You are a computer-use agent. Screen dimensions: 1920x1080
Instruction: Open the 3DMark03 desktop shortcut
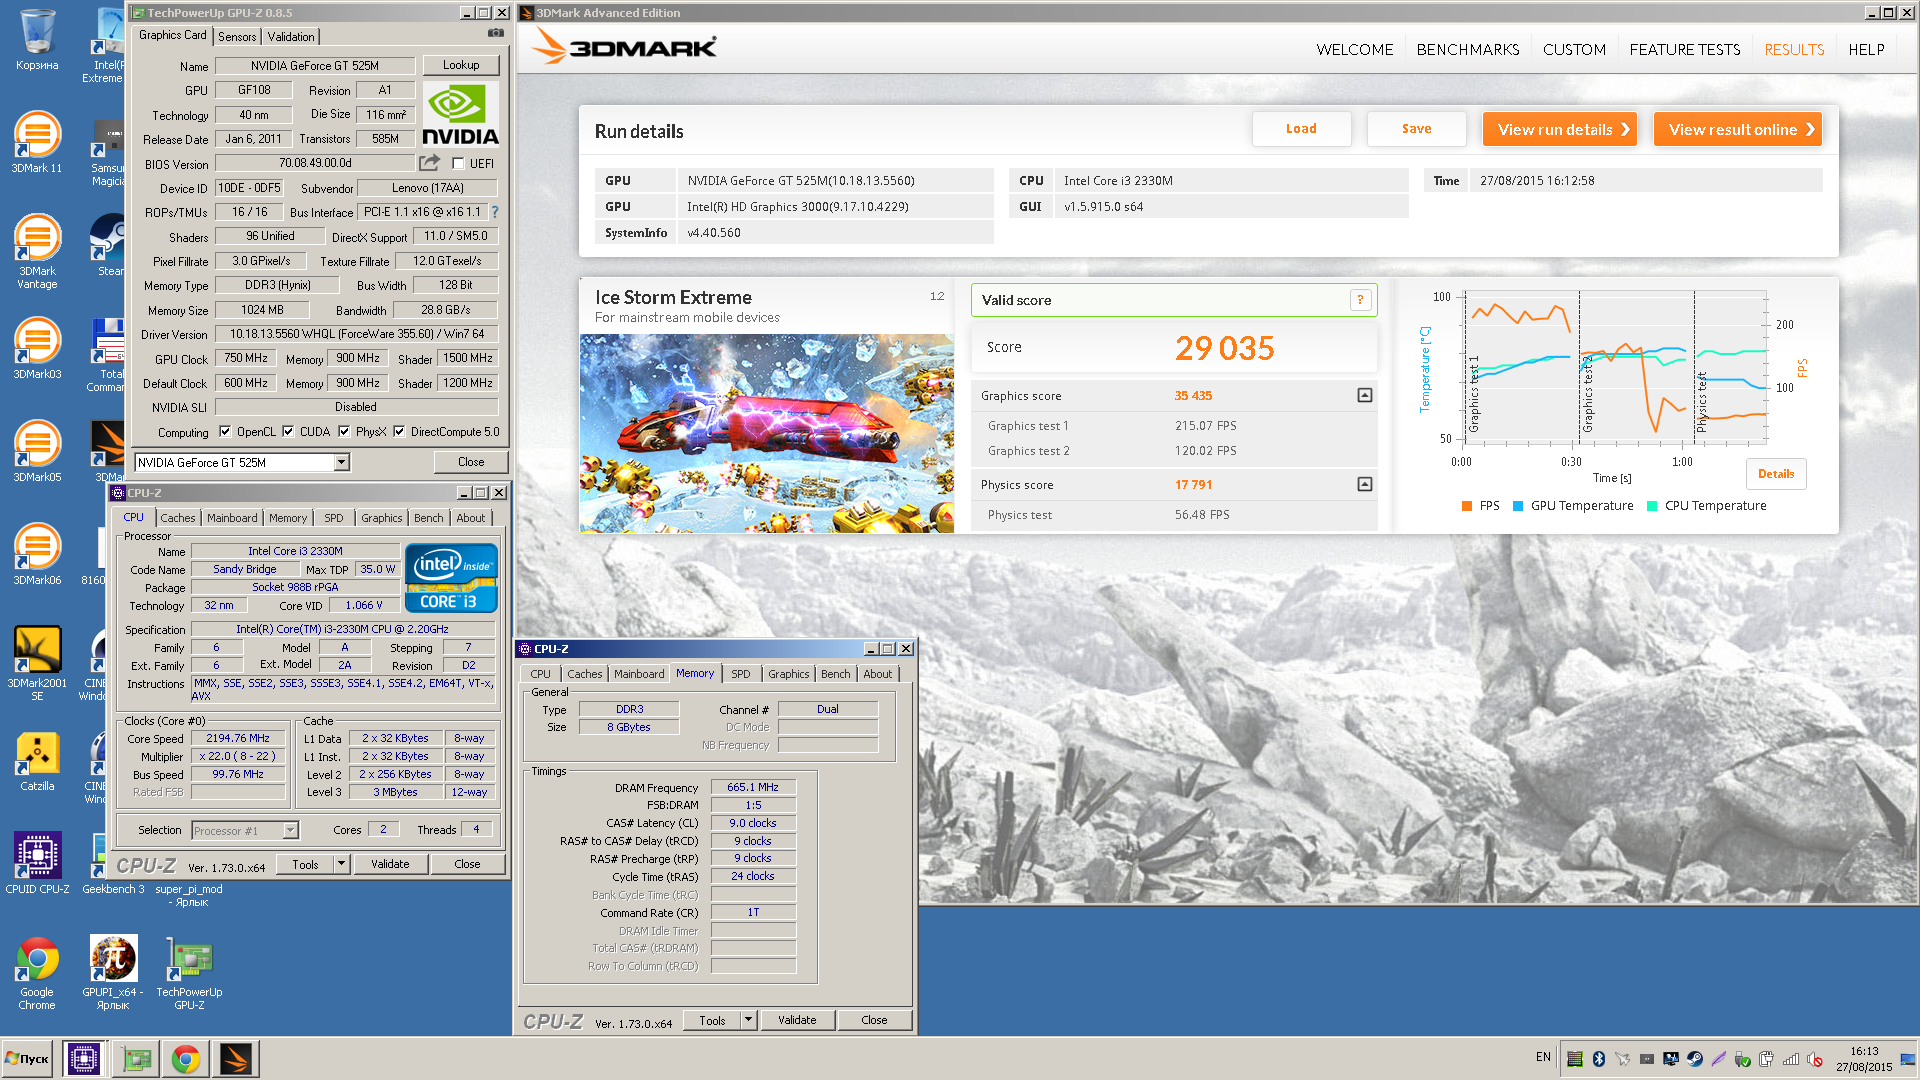37,349
